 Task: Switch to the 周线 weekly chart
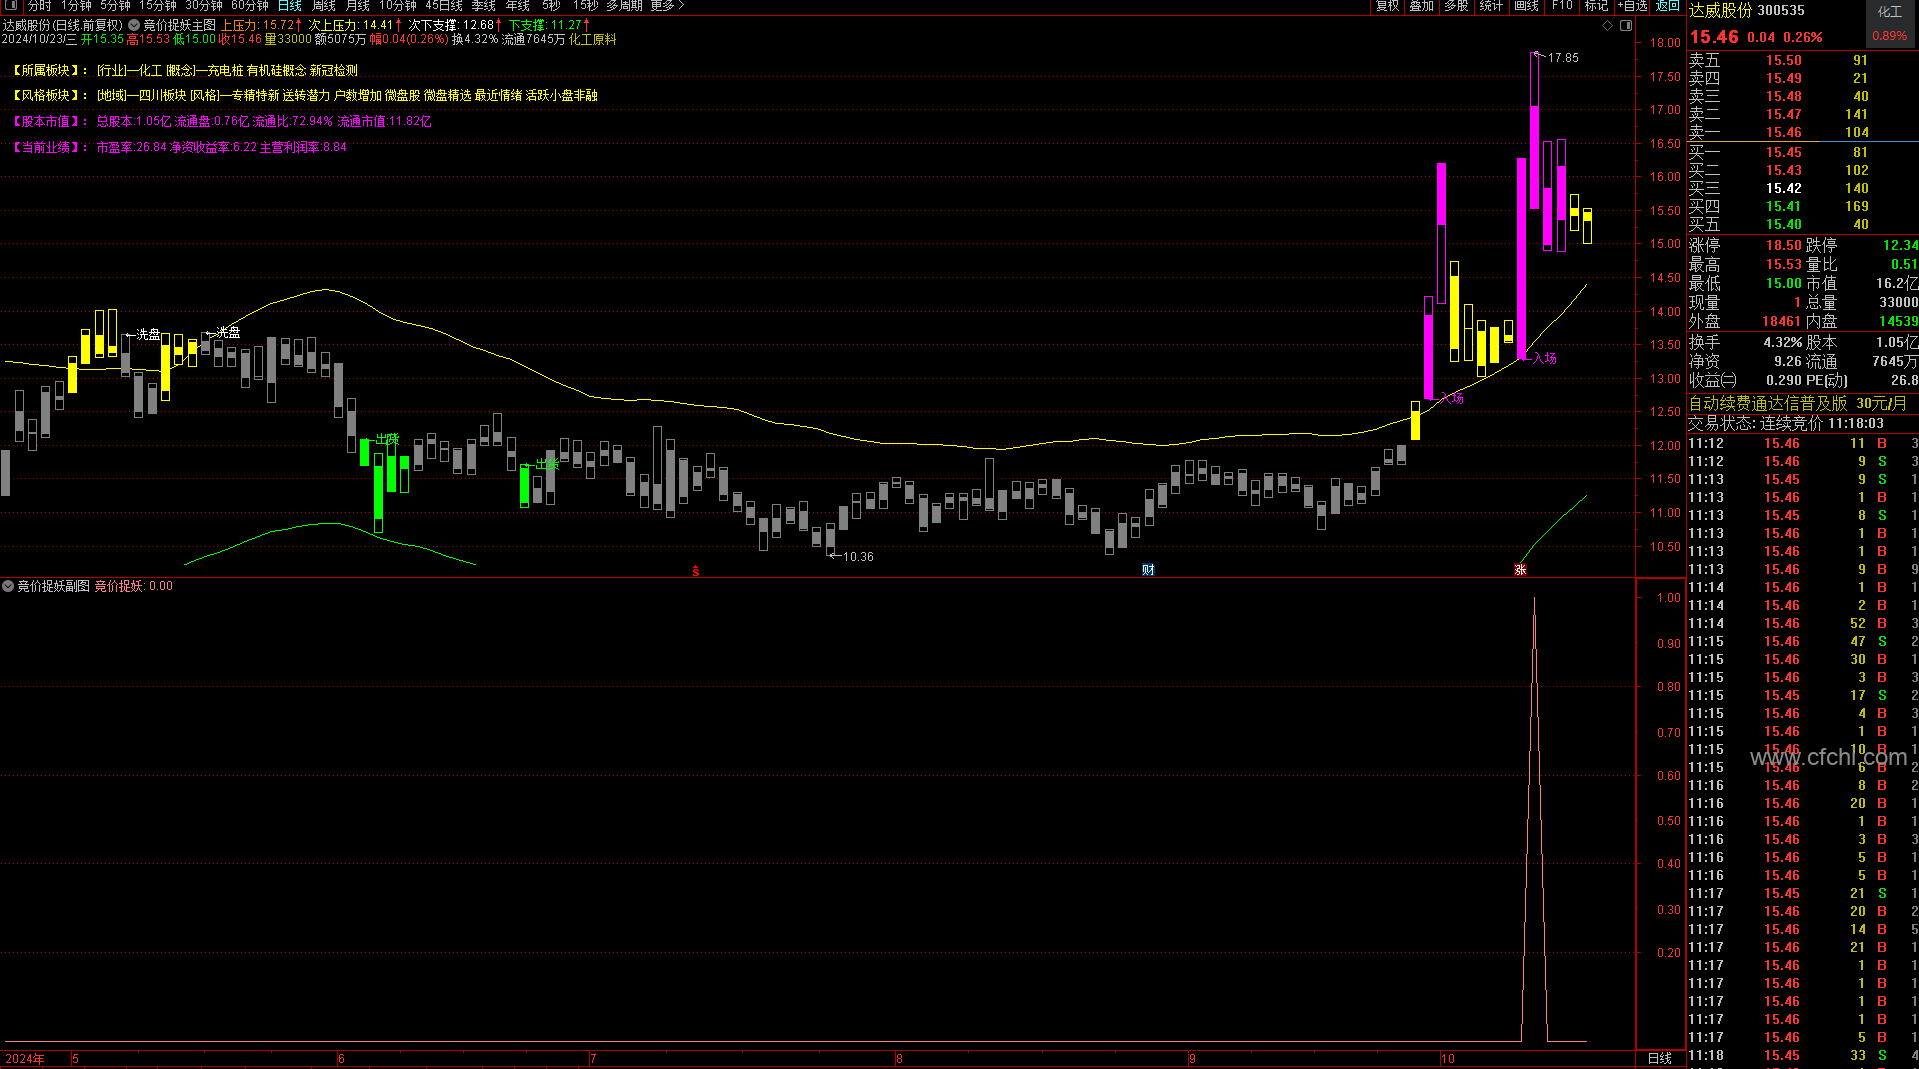point(324,6)
